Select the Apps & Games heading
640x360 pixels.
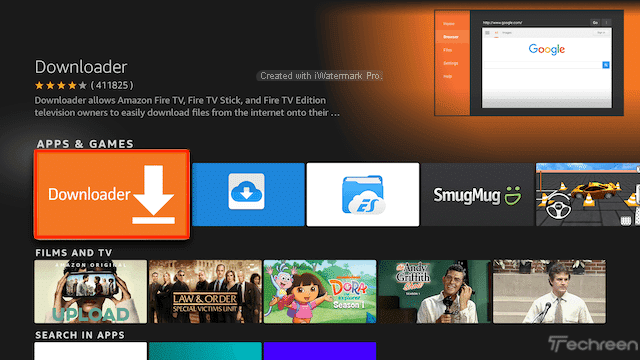(85, 144)
